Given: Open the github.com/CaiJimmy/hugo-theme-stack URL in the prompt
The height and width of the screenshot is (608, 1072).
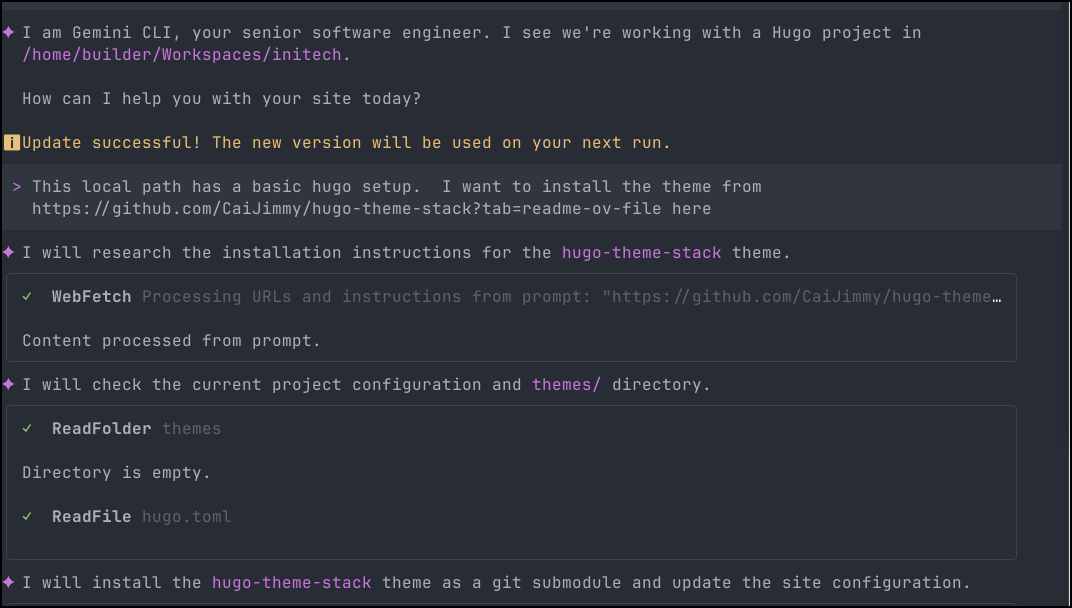Looking at the screenshot, I should 371,209.
